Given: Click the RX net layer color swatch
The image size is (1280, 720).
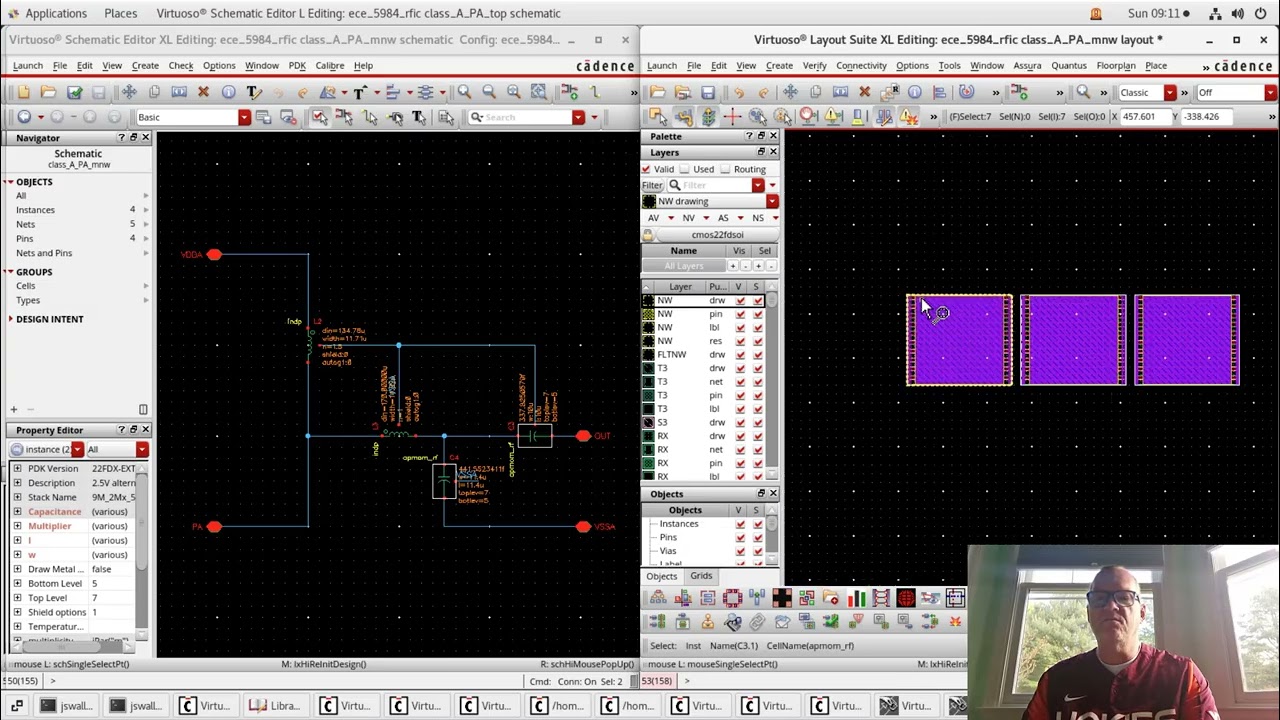Looking at the screenshot, I should point(648,450).
